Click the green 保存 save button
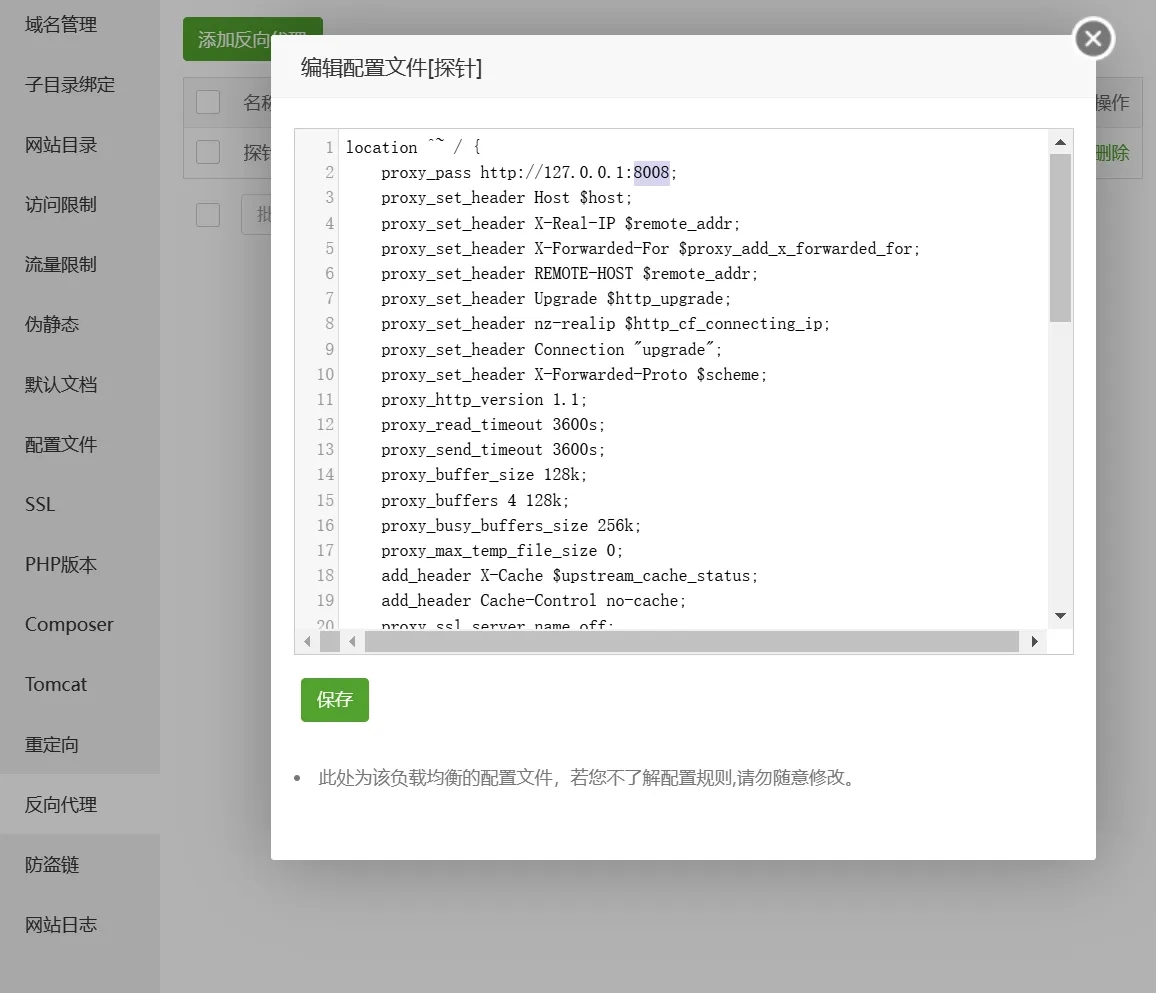The height and width of the screenshot is (993, 1156). point(334,700)
